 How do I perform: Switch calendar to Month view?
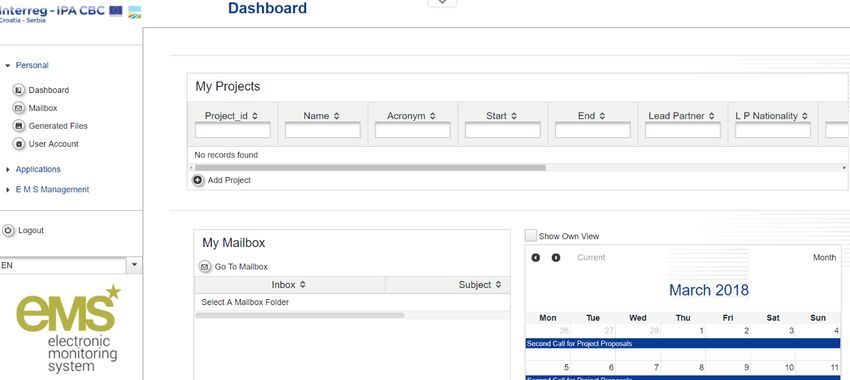pyautogui.click(x=825, y=257)
